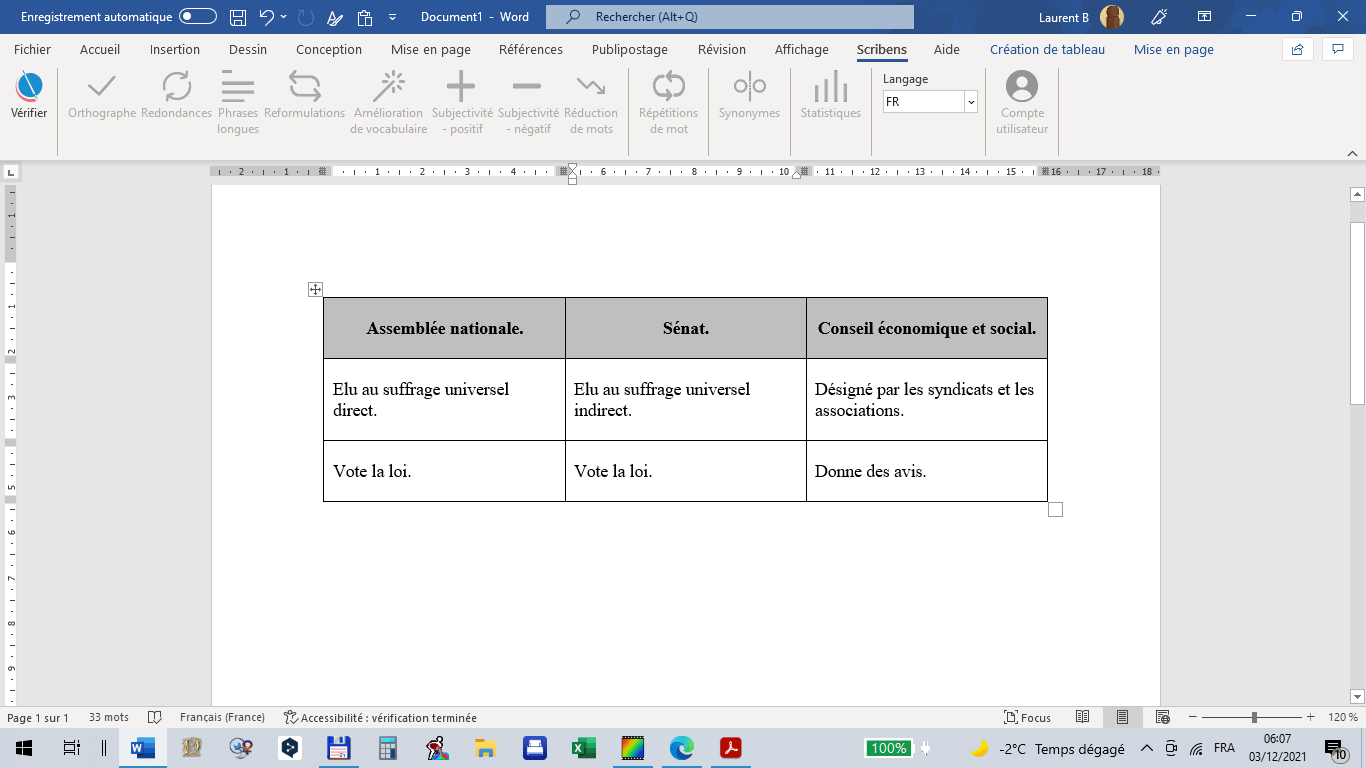The width and height of the screenshot is (1366, 768).
Task: Open Microsoft Edge from the taskbar
Action: [x=681, y=748]
